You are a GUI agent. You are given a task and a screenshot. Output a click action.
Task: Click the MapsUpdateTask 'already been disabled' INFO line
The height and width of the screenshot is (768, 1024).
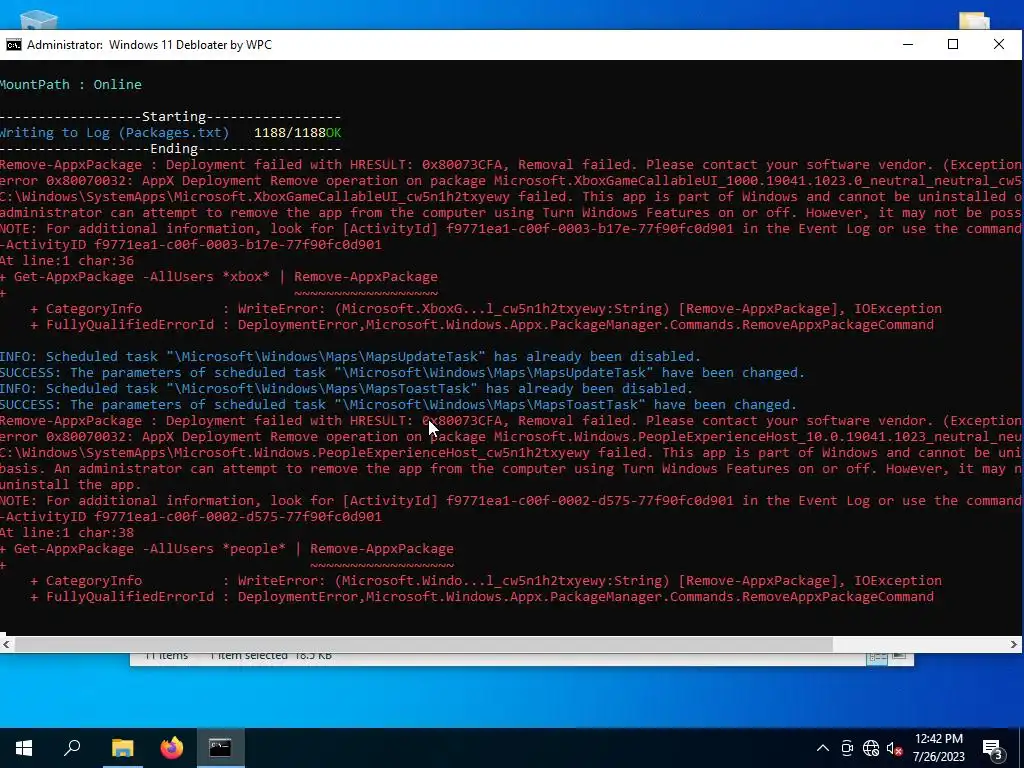click(350, 357)
